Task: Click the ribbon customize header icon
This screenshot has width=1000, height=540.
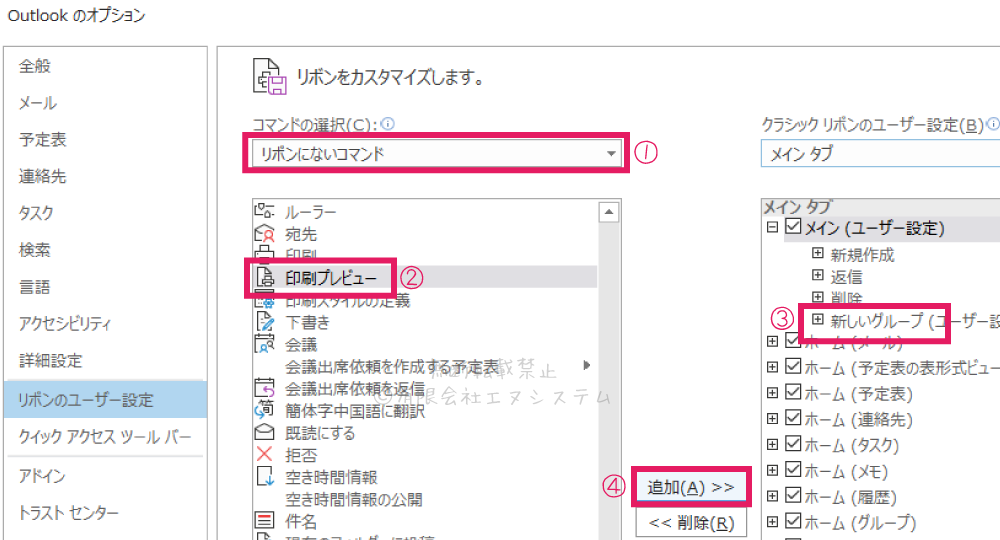Action: [270, 77]
